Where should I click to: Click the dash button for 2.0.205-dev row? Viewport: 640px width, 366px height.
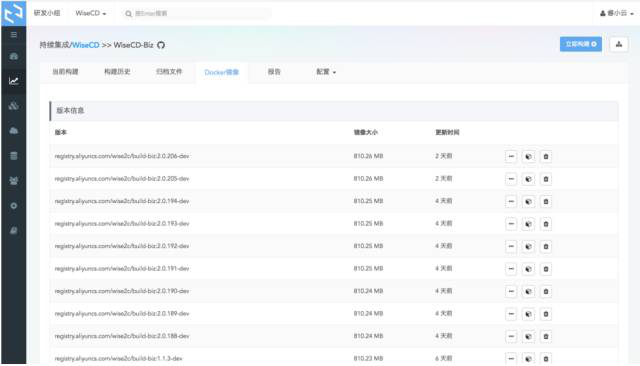[x=511, y=179]
